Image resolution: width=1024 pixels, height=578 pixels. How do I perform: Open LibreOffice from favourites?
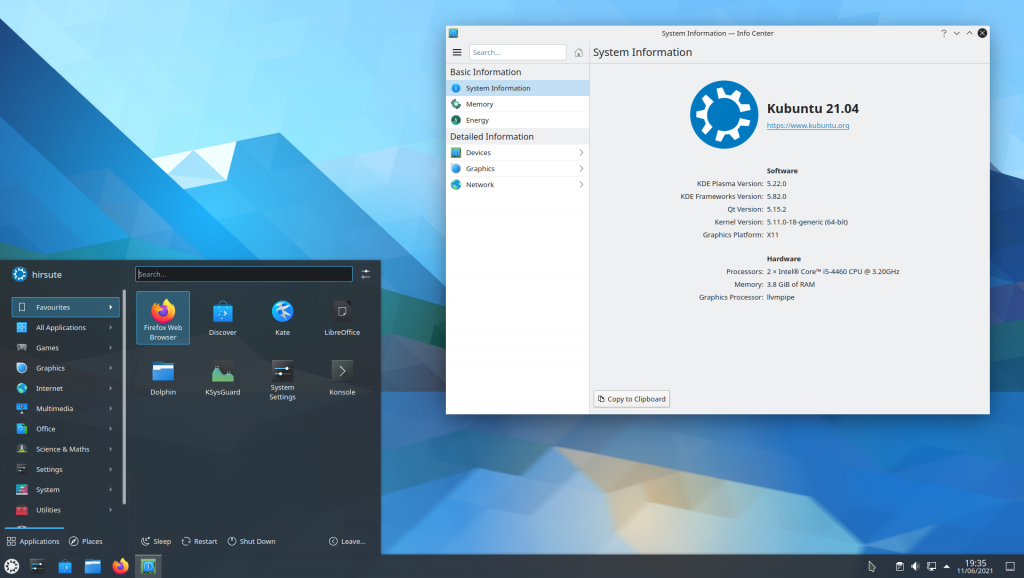pos(342,318)
